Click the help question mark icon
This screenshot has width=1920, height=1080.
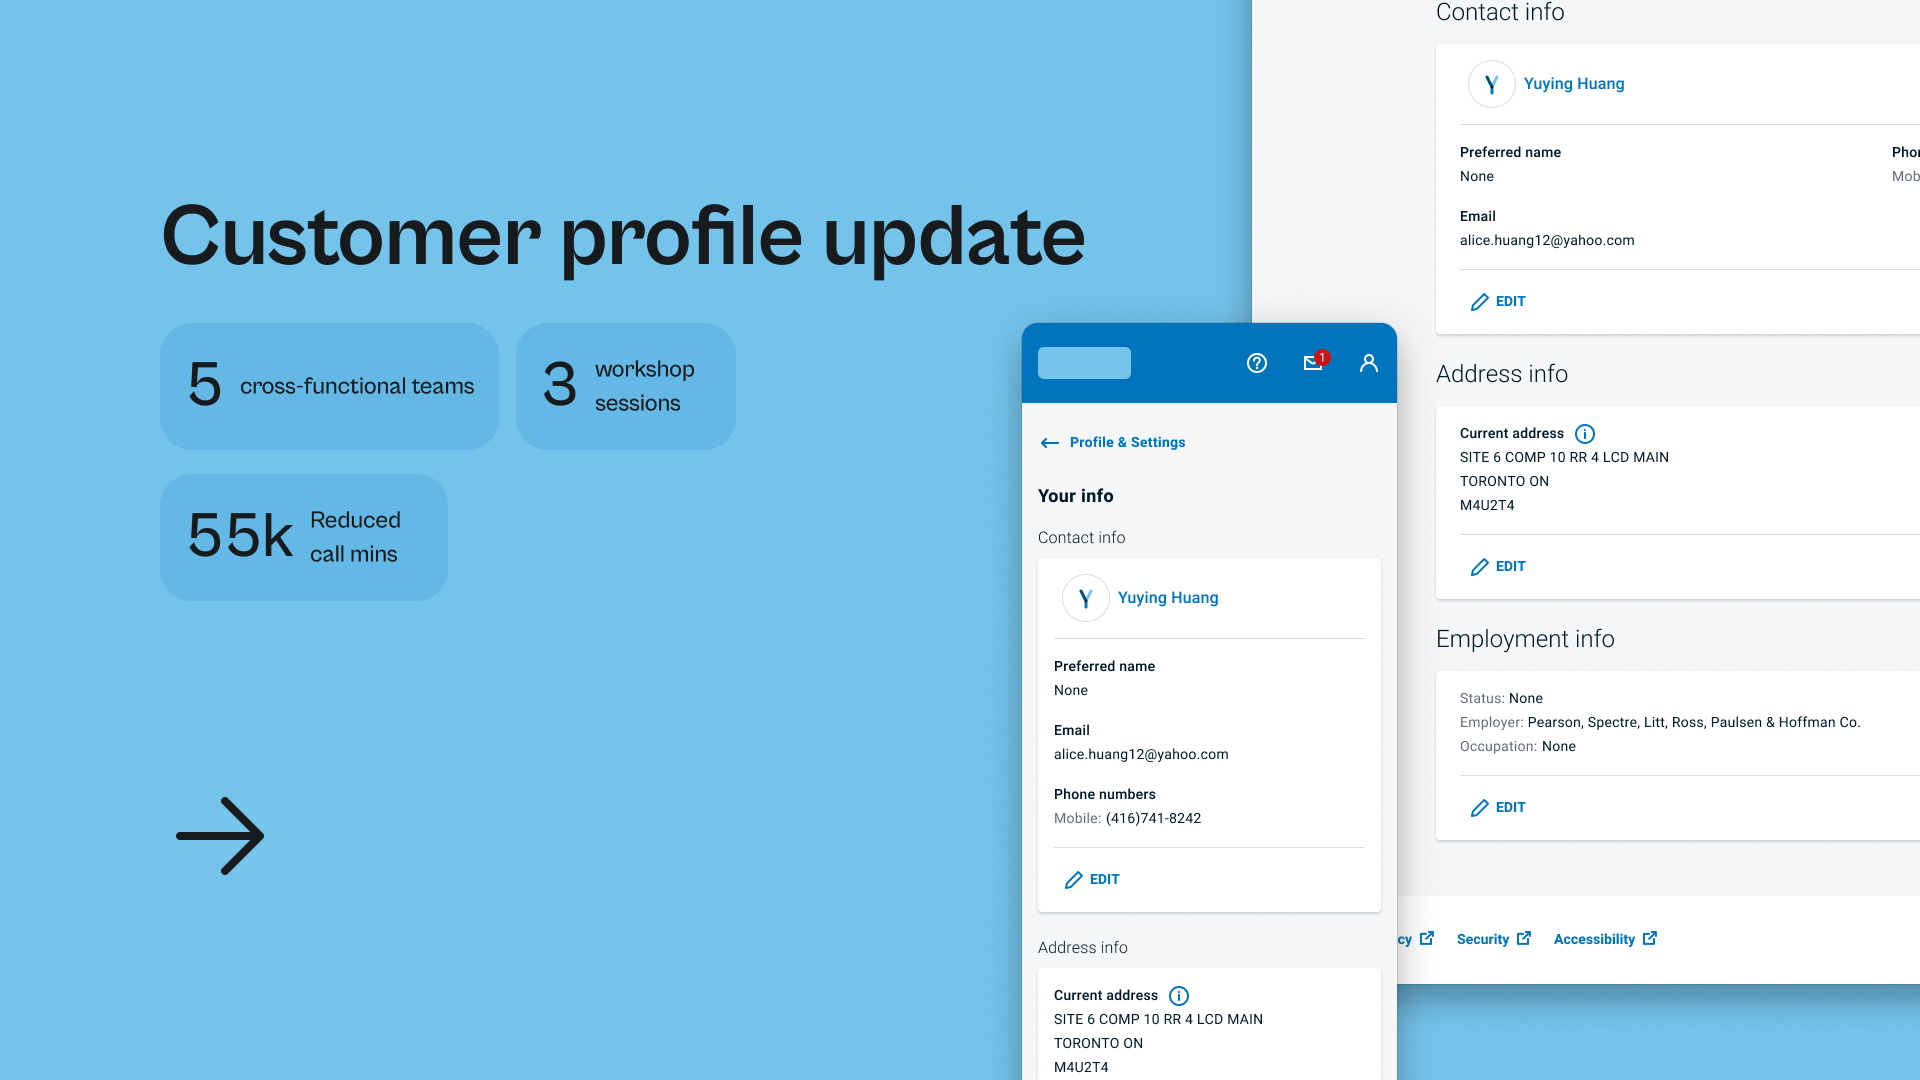coord(1257,363)
